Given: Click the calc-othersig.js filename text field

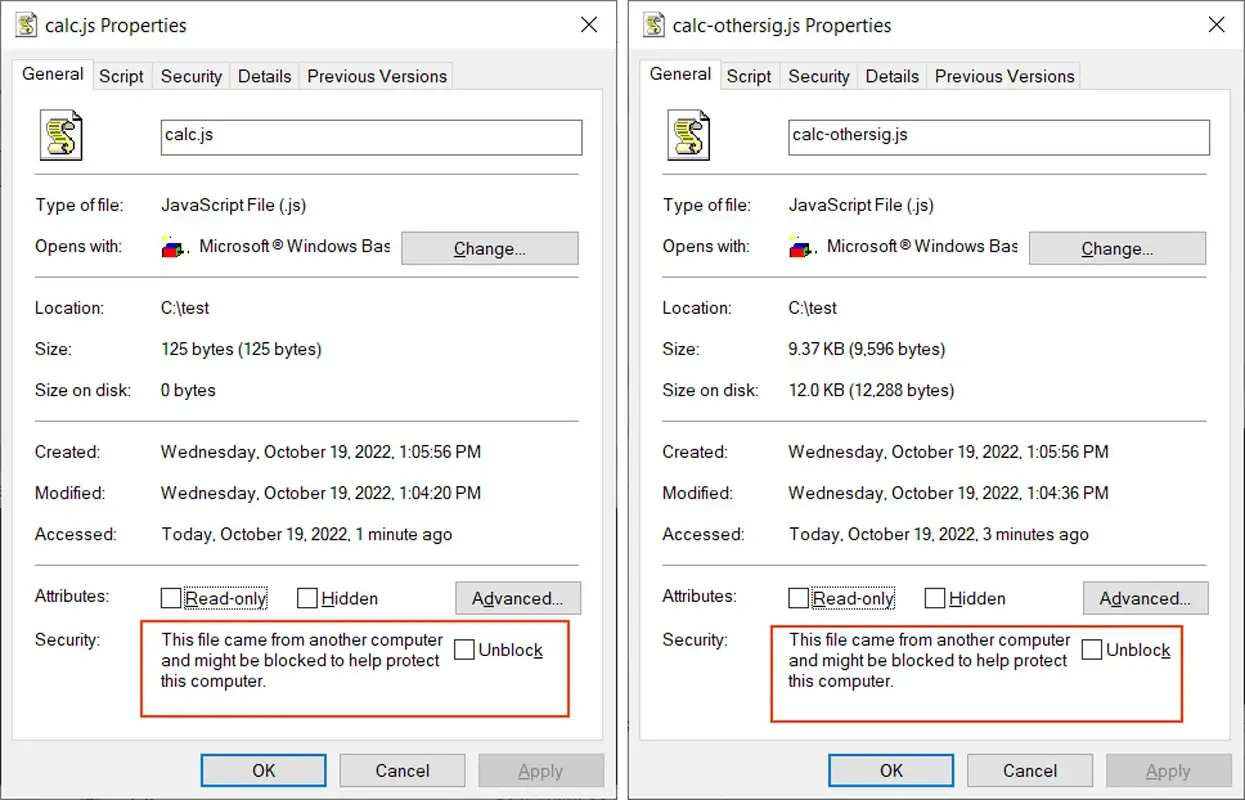Looking at the screenshot, I should coord(999,137).
